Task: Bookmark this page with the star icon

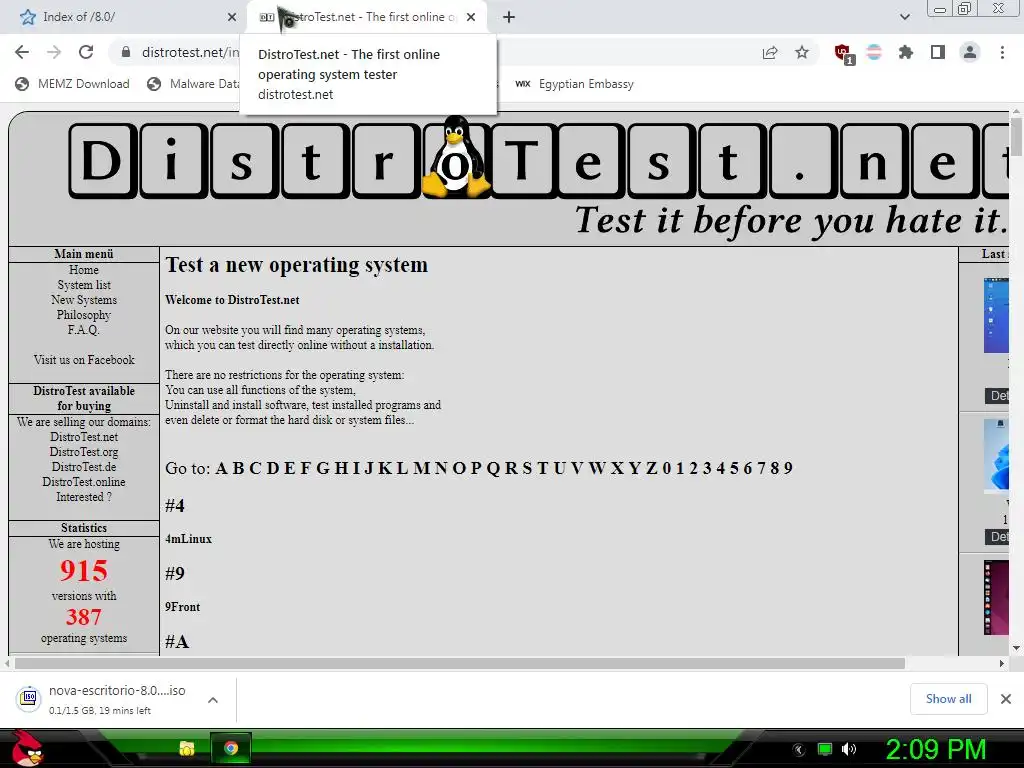Action: click(x=802, y=52)
